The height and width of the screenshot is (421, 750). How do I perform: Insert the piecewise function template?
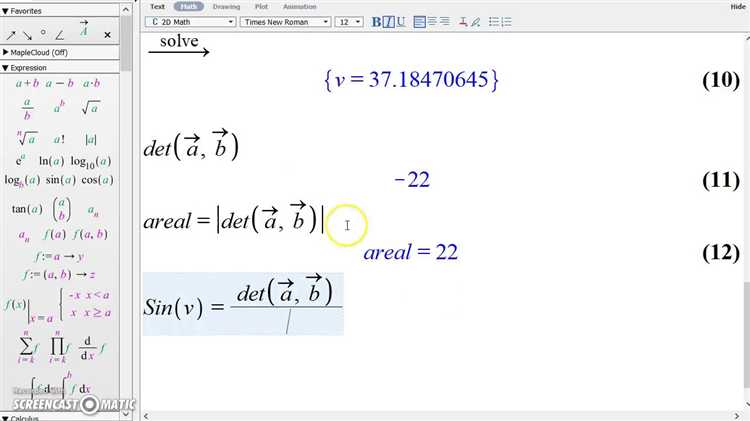click(x=85, y=304)
